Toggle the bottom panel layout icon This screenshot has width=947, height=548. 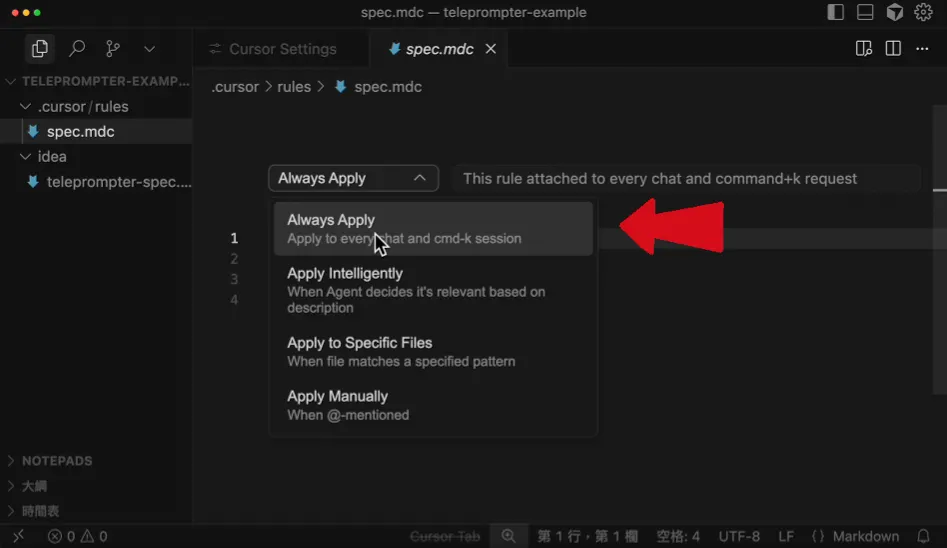coord(865,12)
